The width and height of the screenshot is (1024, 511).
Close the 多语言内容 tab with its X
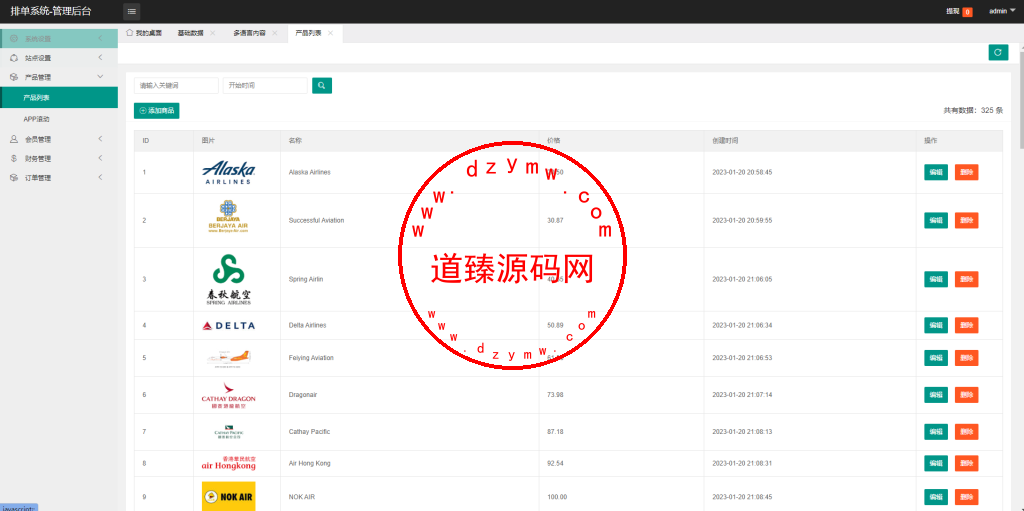[274, 33]
